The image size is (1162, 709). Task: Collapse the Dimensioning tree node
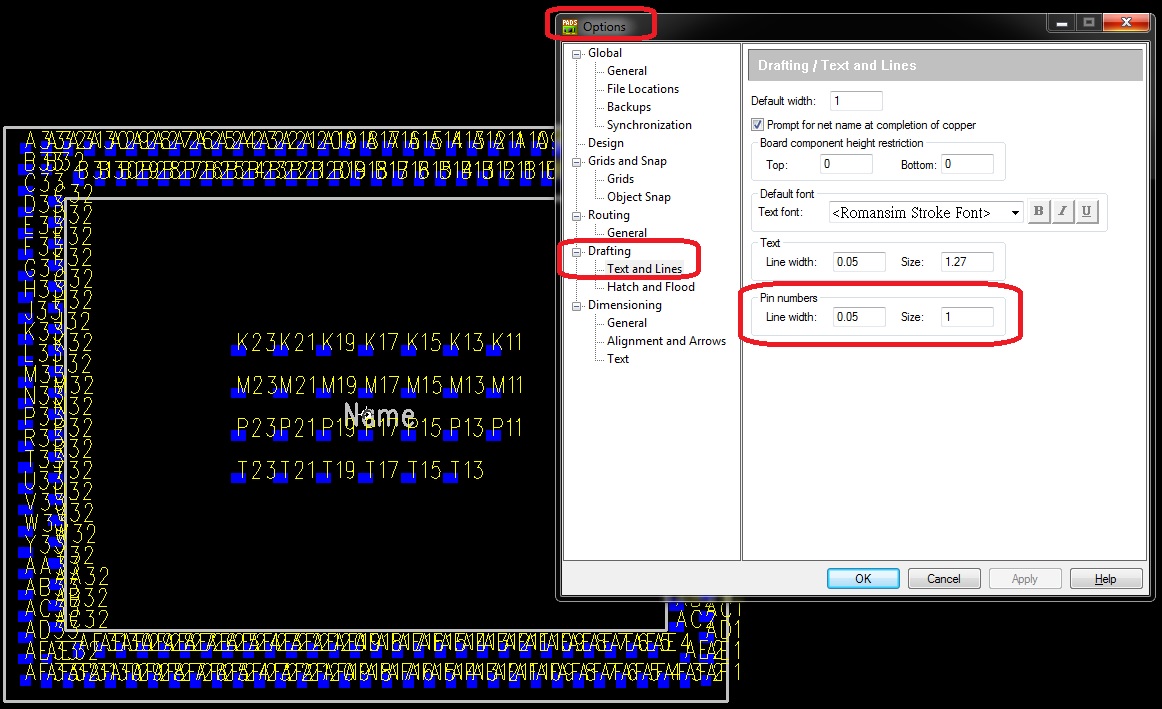(576, 305)
